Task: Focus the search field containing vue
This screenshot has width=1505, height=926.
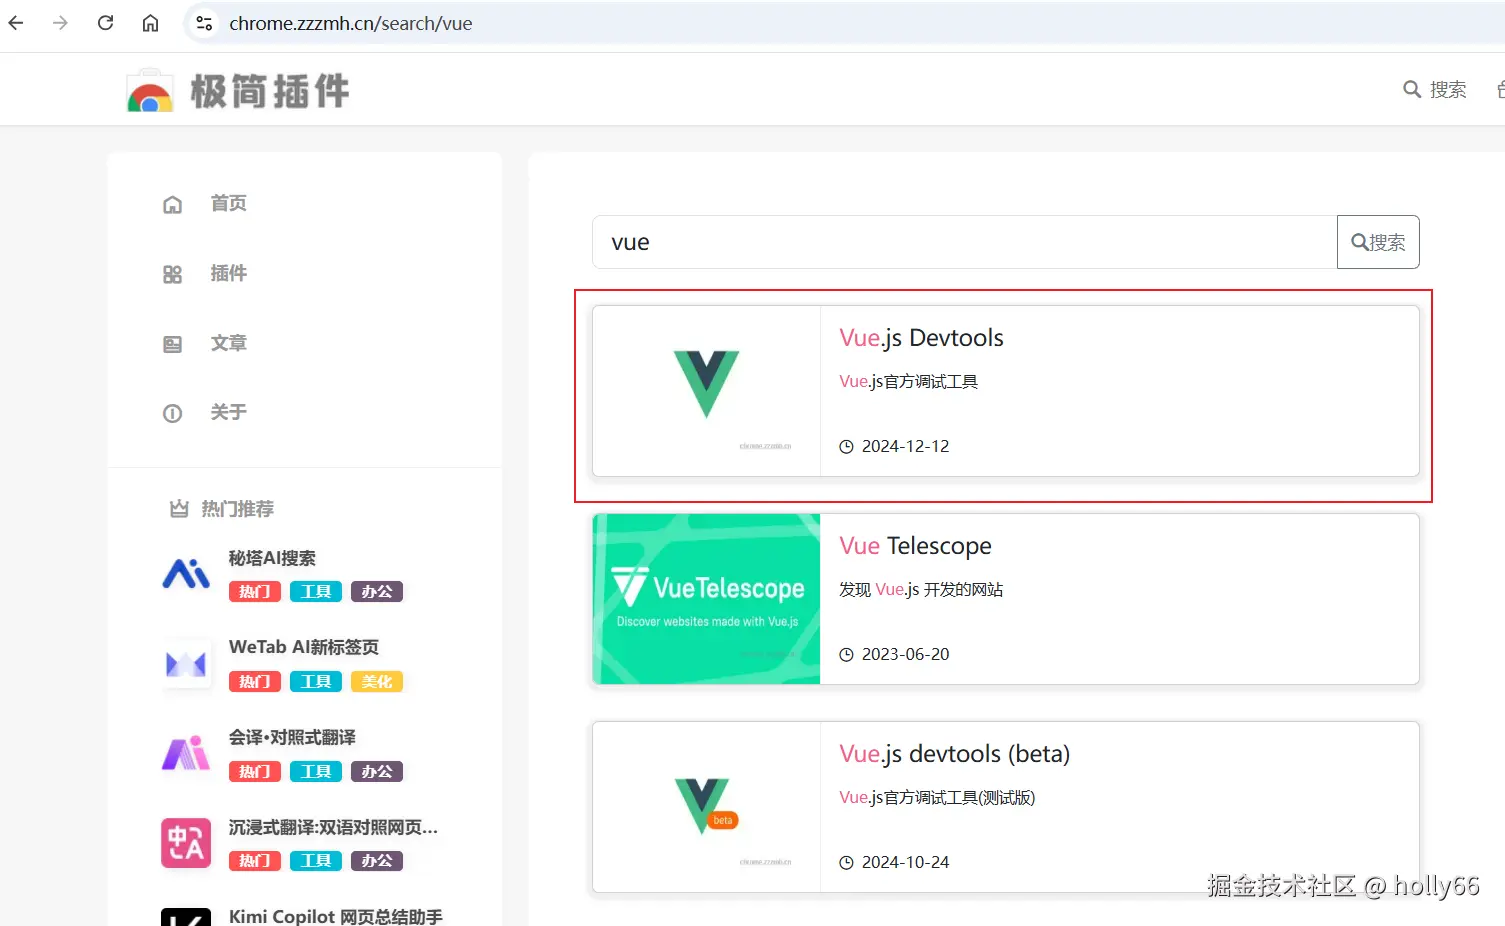Action: (x=964, y=242)
